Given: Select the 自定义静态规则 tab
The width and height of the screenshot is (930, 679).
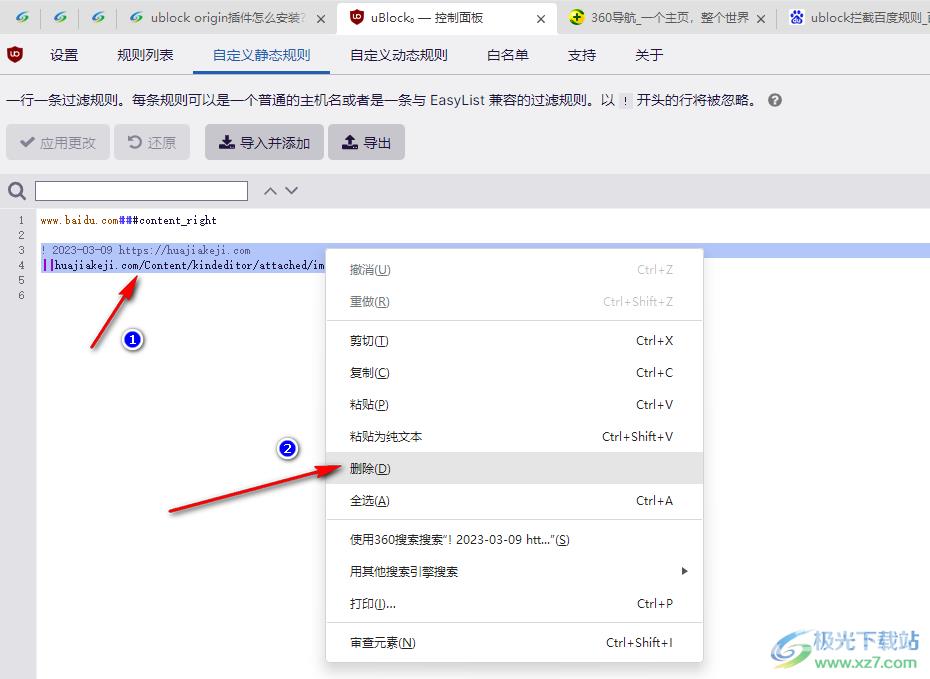Looking at the screenshot, I should 262,55.
